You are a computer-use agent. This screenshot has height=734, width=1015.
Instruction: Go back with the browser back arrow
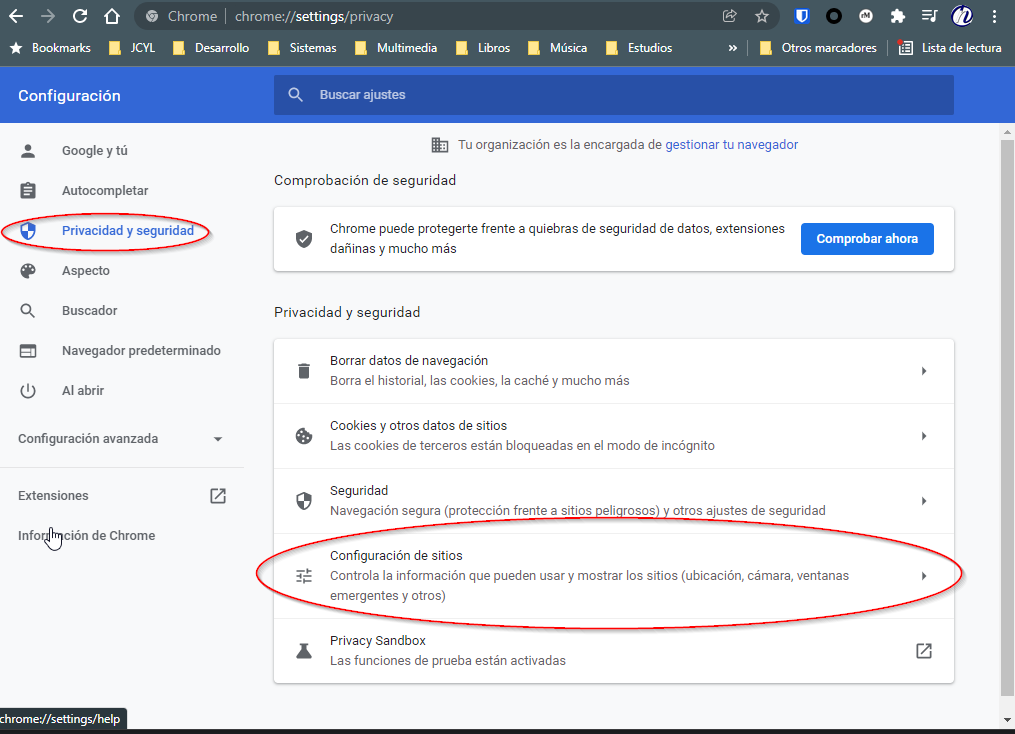tap(16, 16)
